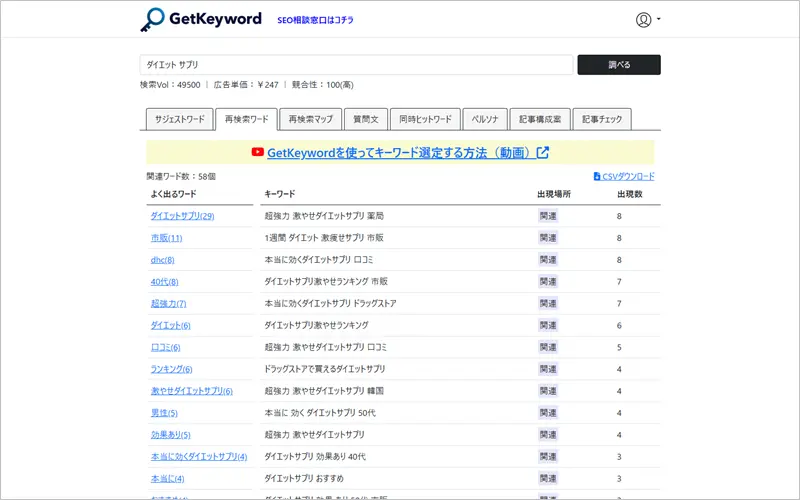This screenshot has height=500, width=800.
Task: Switch to the サジェストワード tab
Action: (x=179, y=119)
